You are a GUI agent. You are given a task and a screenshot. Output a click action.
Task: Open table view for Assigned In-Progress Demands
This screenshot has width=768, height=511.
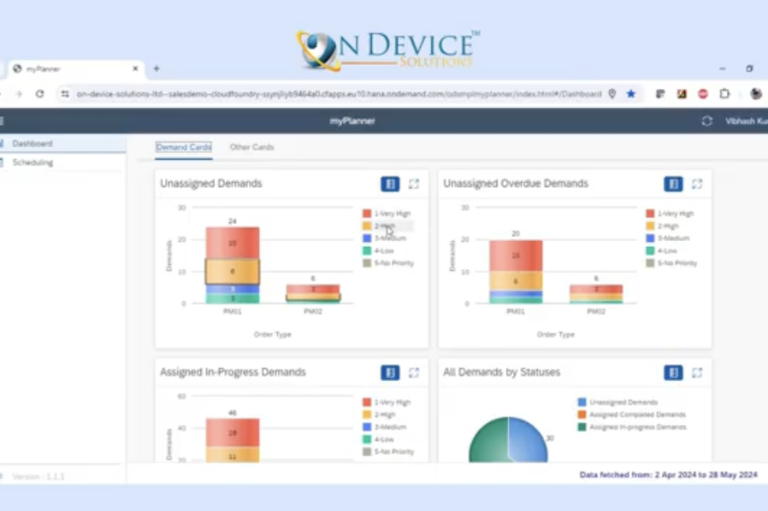pyautogui.click(x=390, y=372)
